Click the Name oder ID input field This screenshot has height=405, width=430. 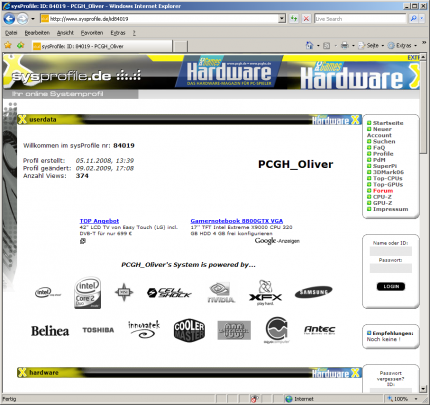(x=391, y=251)
